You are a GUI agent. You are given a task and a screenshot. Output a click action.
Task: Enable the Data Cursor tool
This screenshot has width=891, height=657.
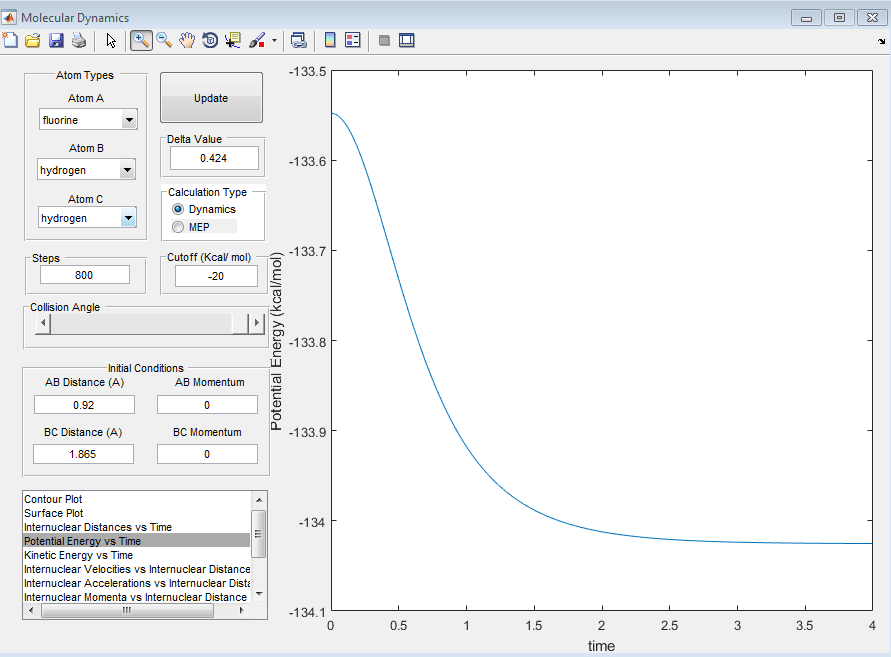click(233, 40)
